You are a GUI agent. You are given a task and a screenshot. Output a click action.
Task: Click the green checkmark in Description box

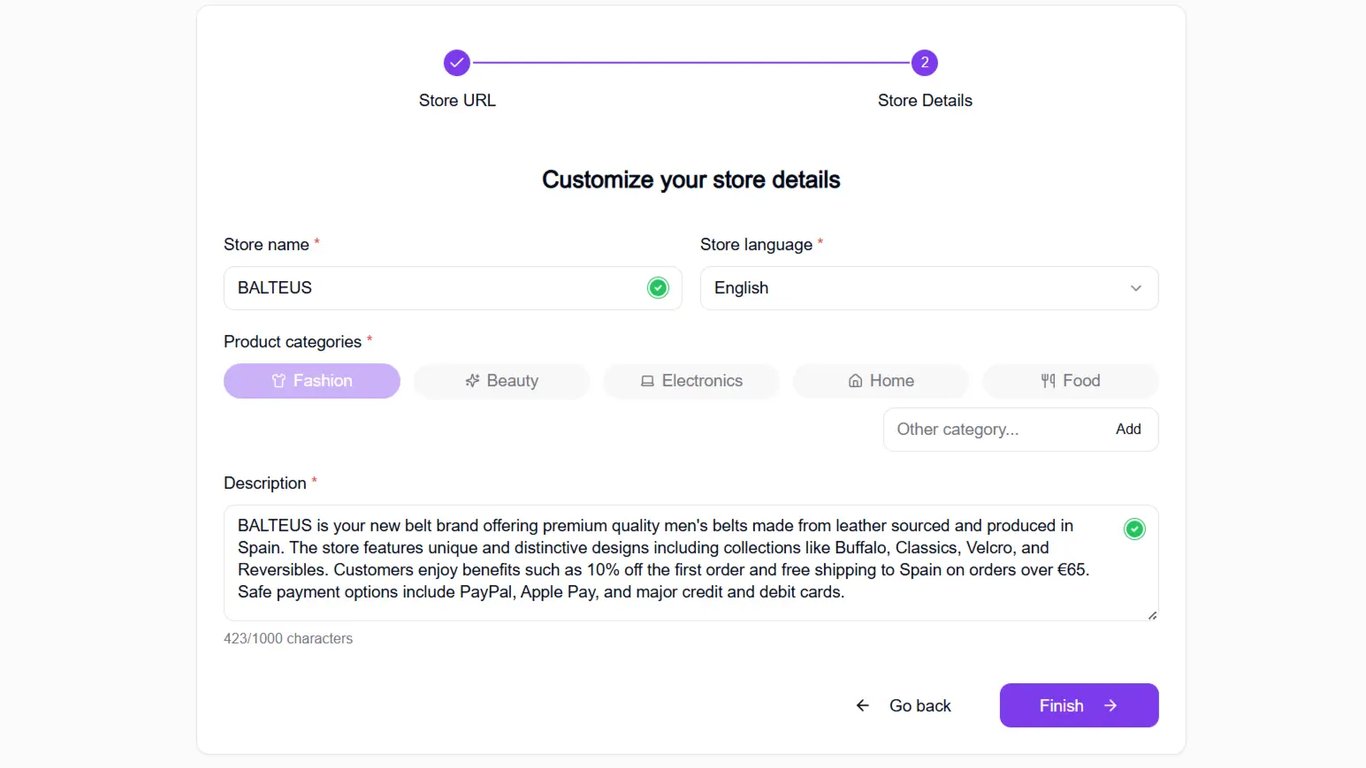point(1134,529)
